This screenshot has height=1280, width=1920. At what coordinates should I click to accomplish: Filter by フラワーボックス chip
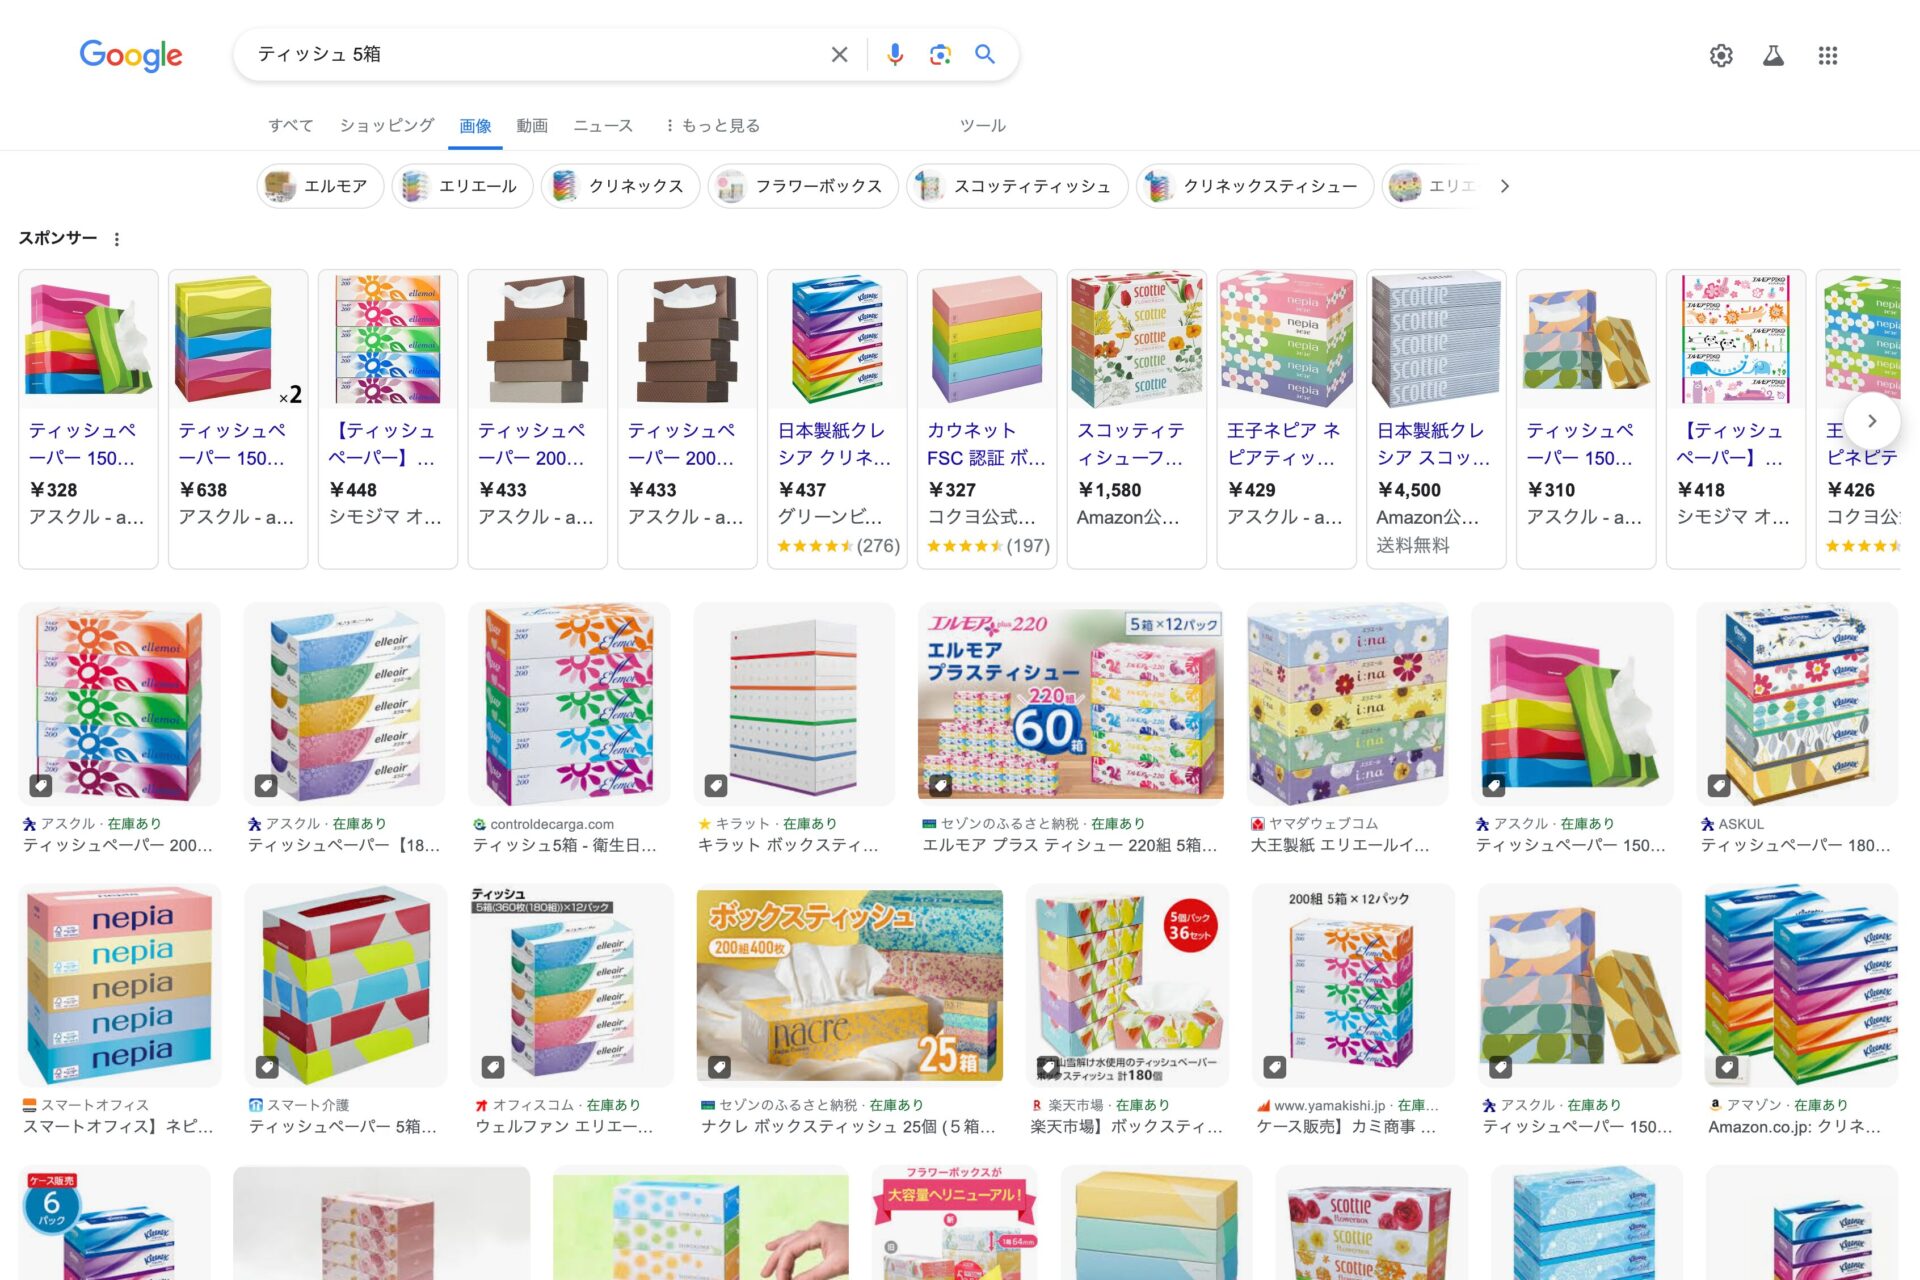coord(803,186)
